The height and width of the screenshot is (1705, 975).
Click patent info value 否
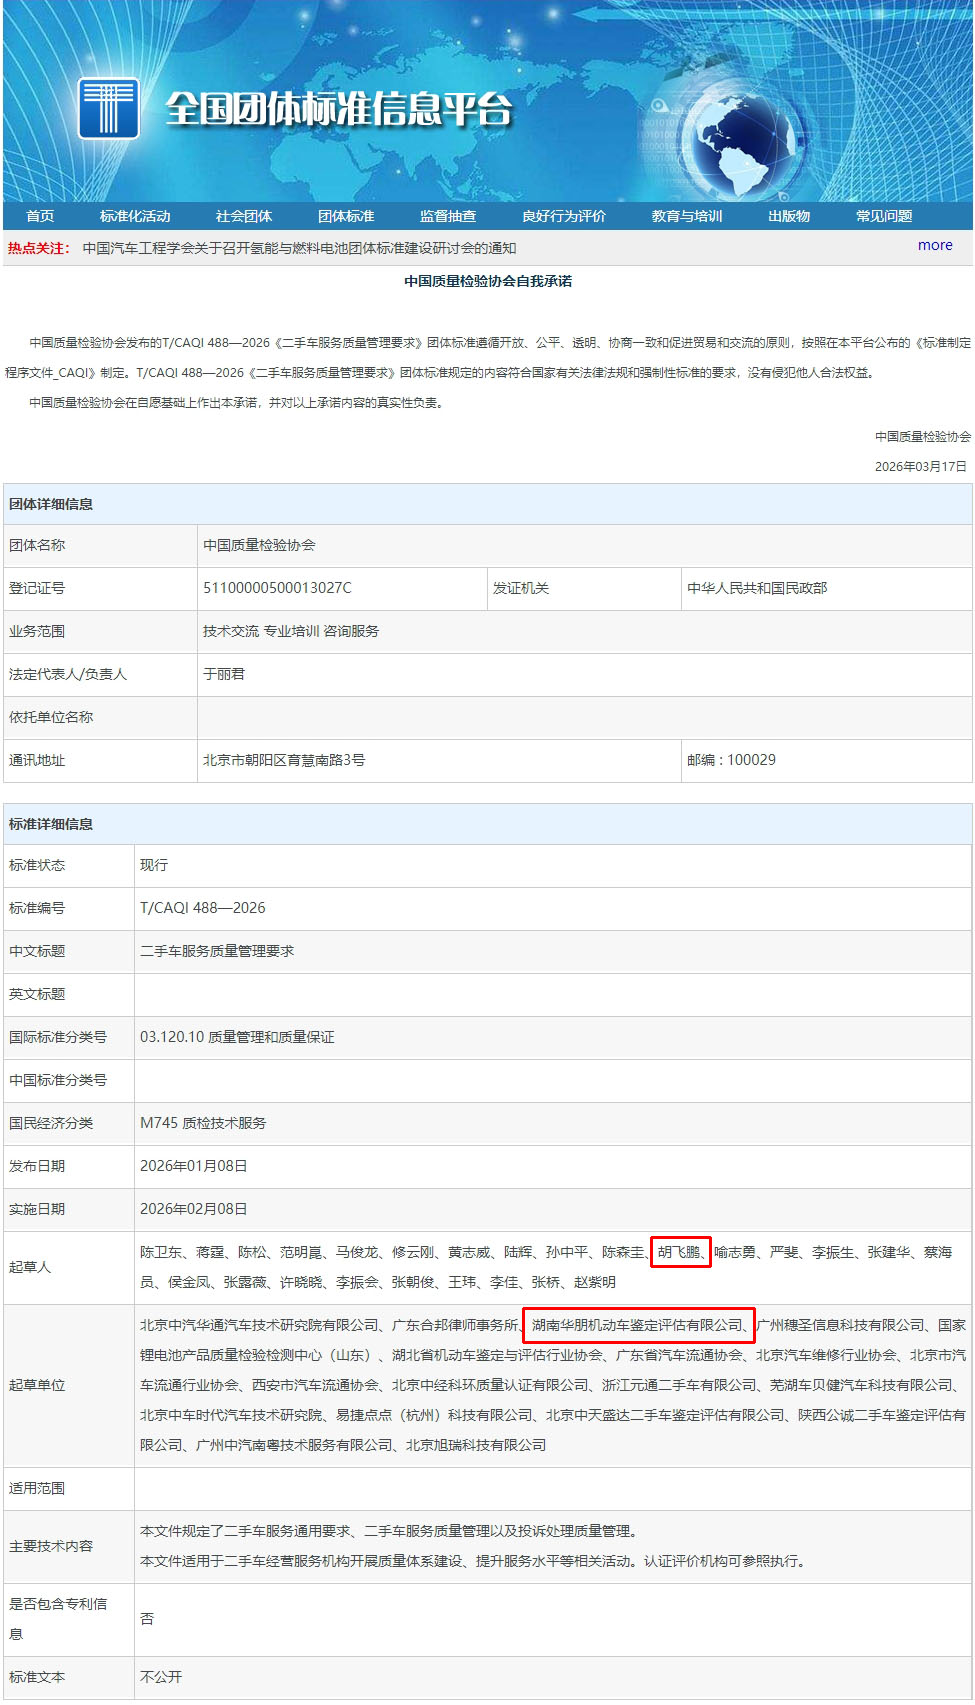coord(147,1619)
